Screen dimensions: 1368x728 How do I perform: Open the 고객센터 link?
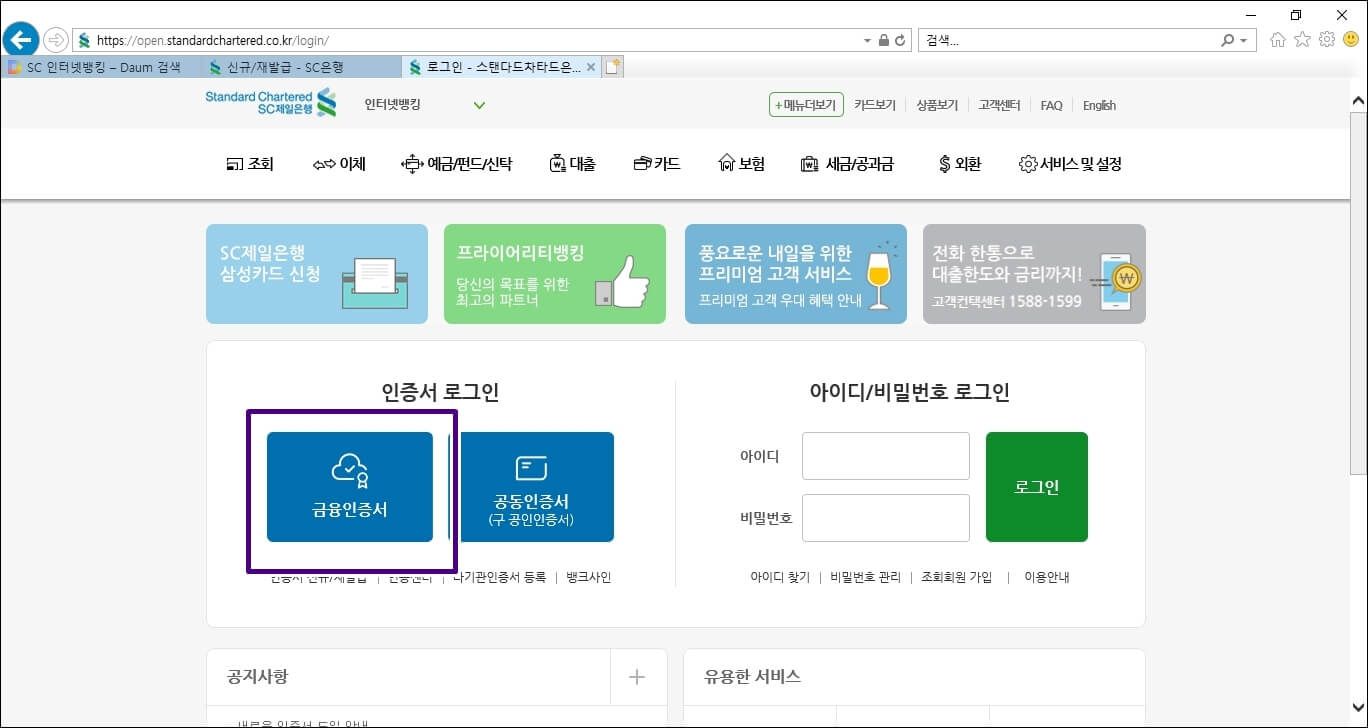999,105
